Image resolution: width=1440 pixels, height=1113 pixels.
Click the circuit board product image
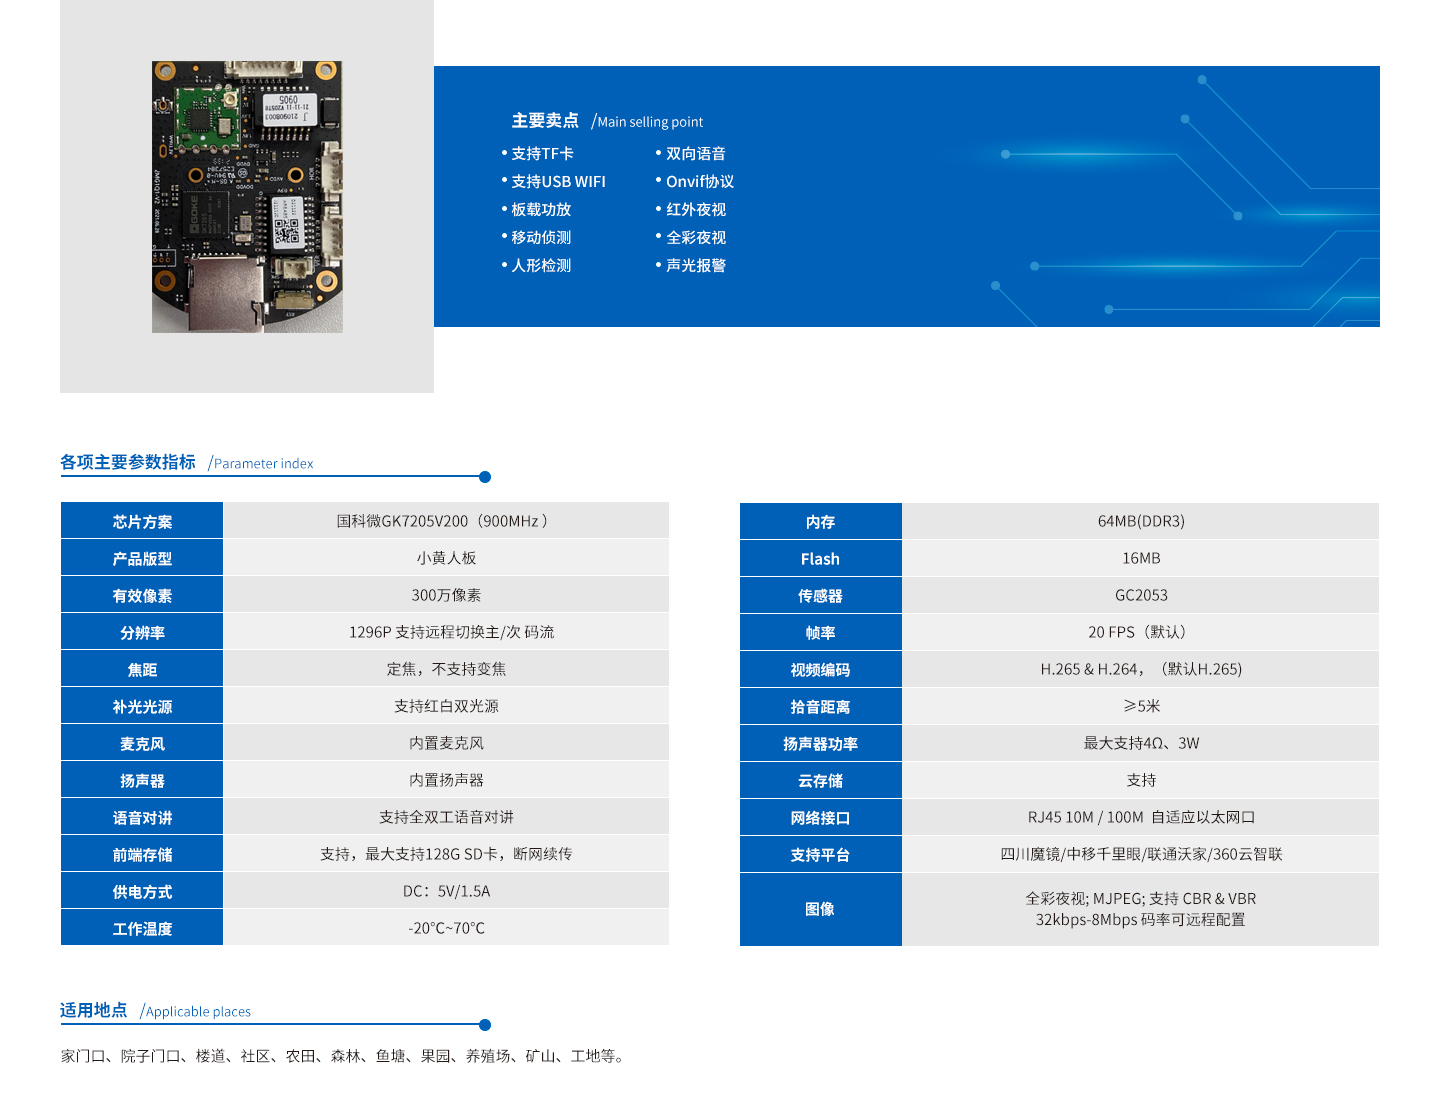click(247, 197)
